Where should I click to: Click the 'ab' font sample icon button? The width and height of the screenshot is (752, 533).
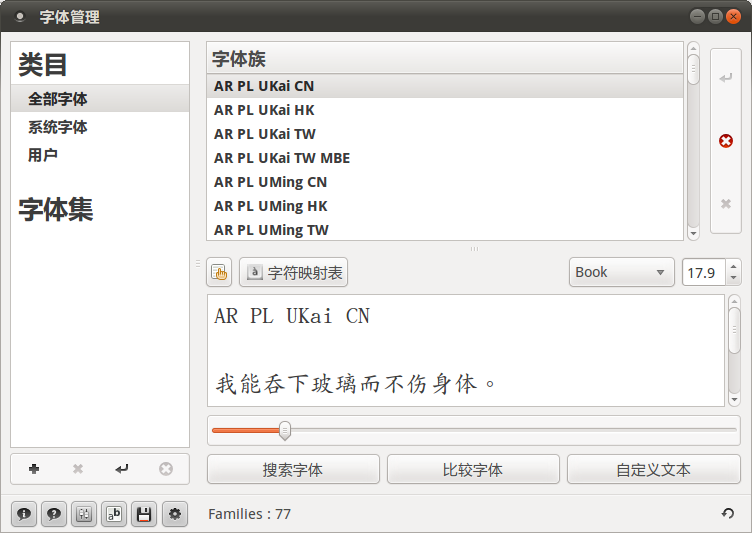point(114,514)
